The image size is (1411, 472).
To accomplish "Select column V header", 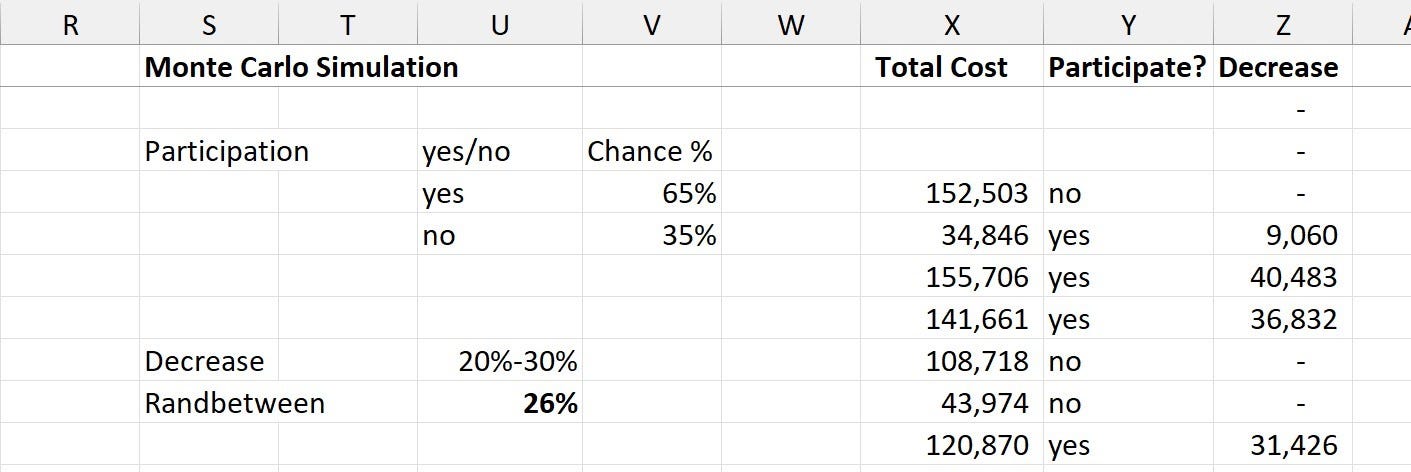I will coord(652,24).
